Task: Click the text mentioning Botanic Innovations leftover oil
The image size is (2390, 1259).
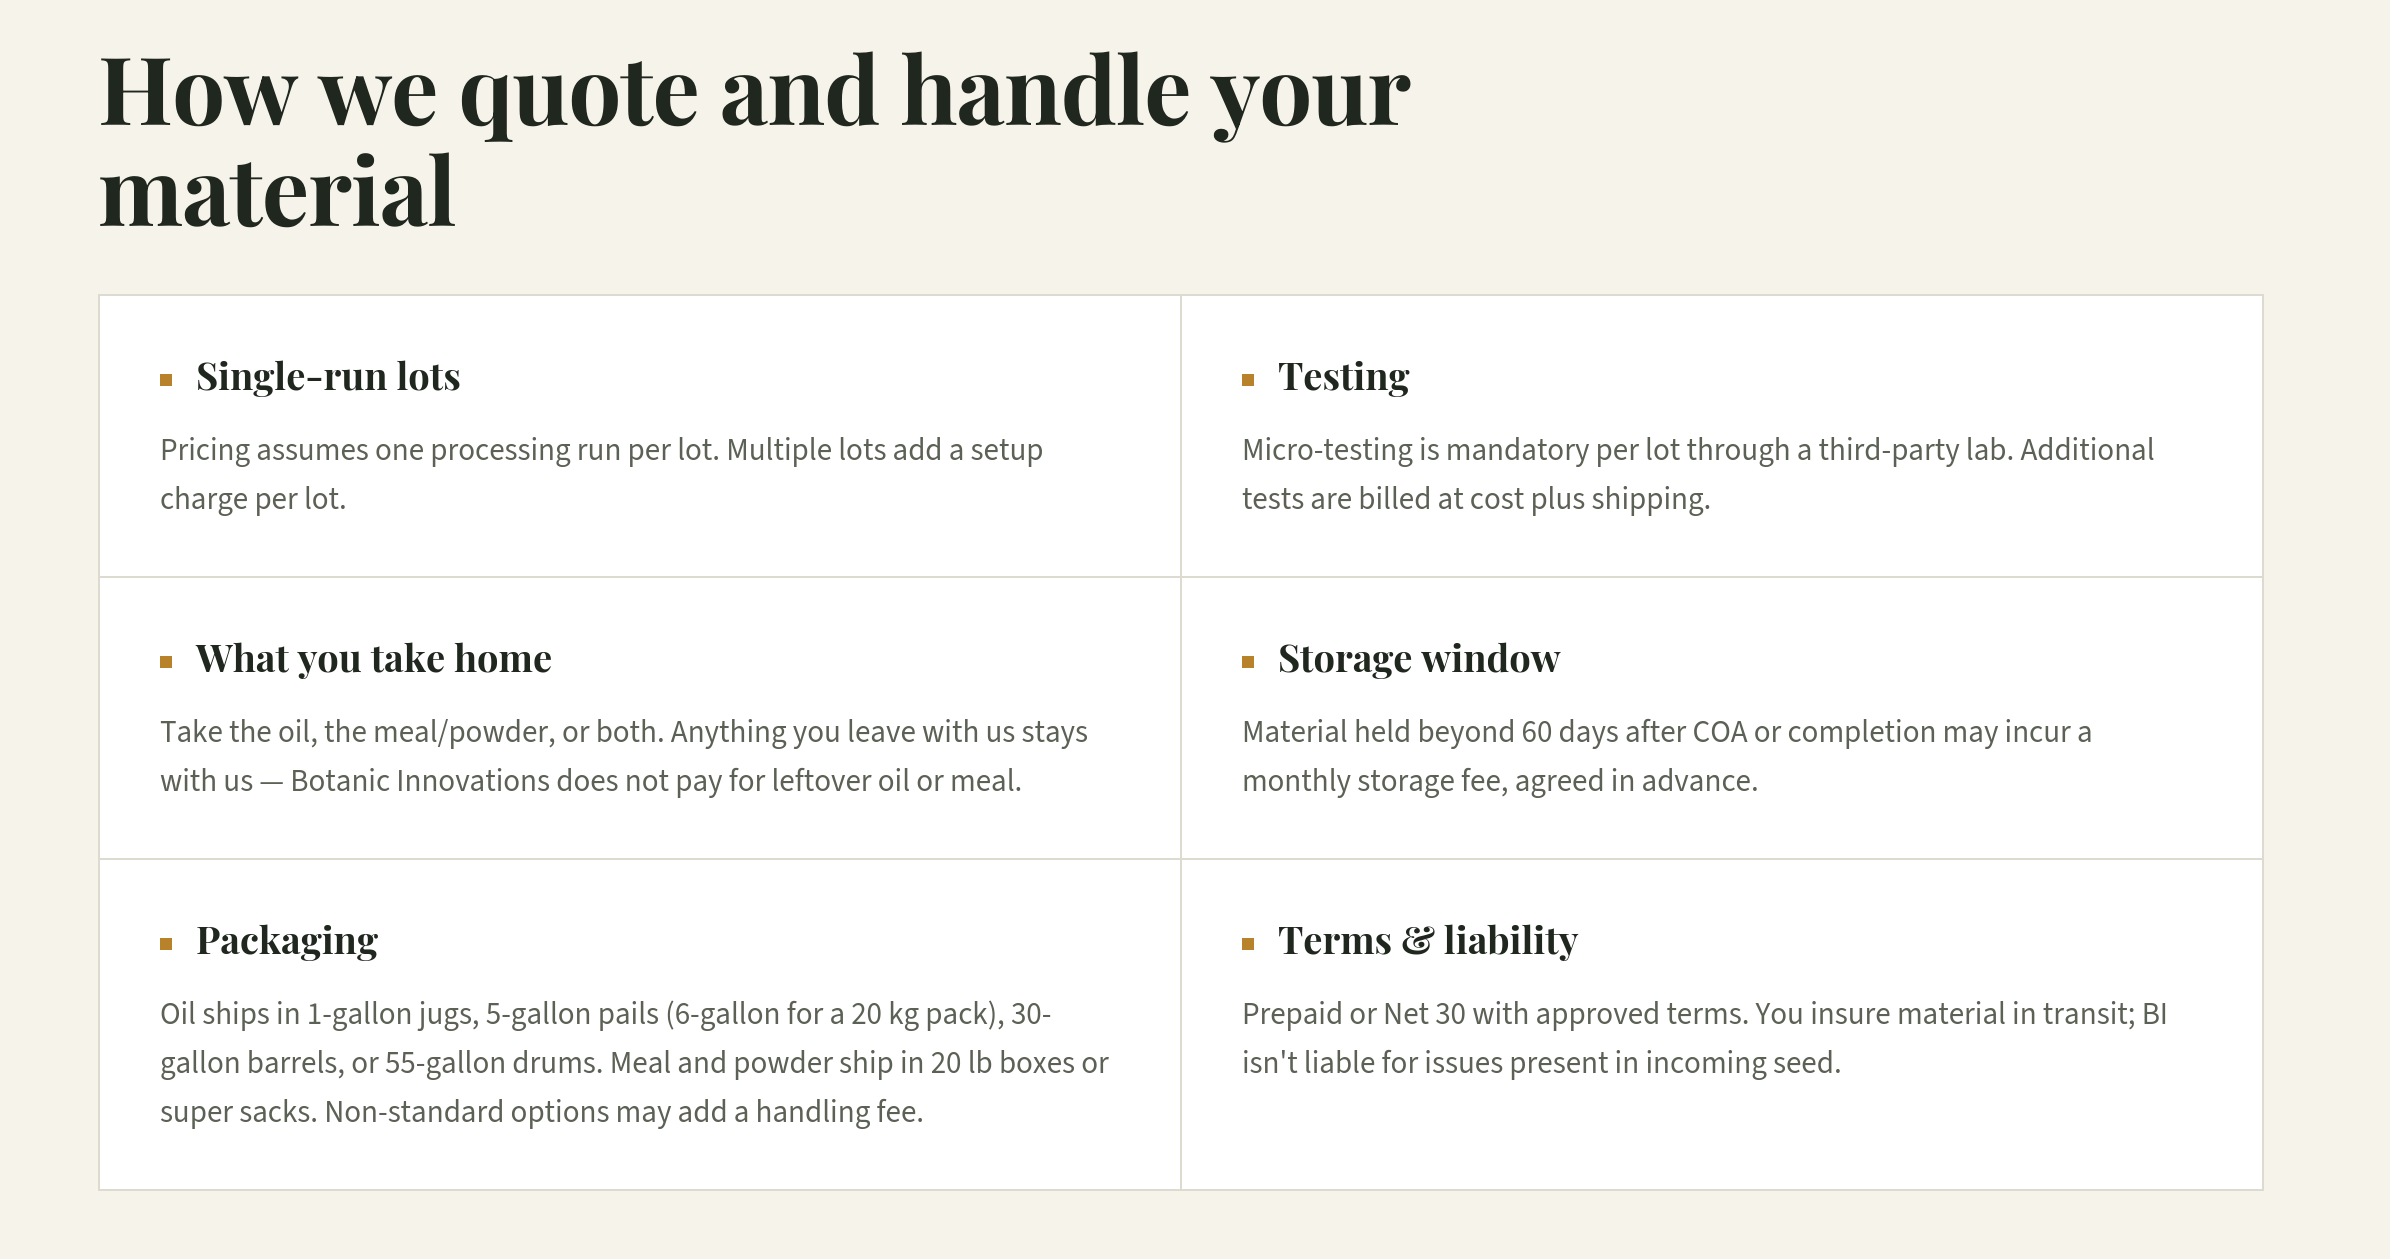Action: coord(624,756)
